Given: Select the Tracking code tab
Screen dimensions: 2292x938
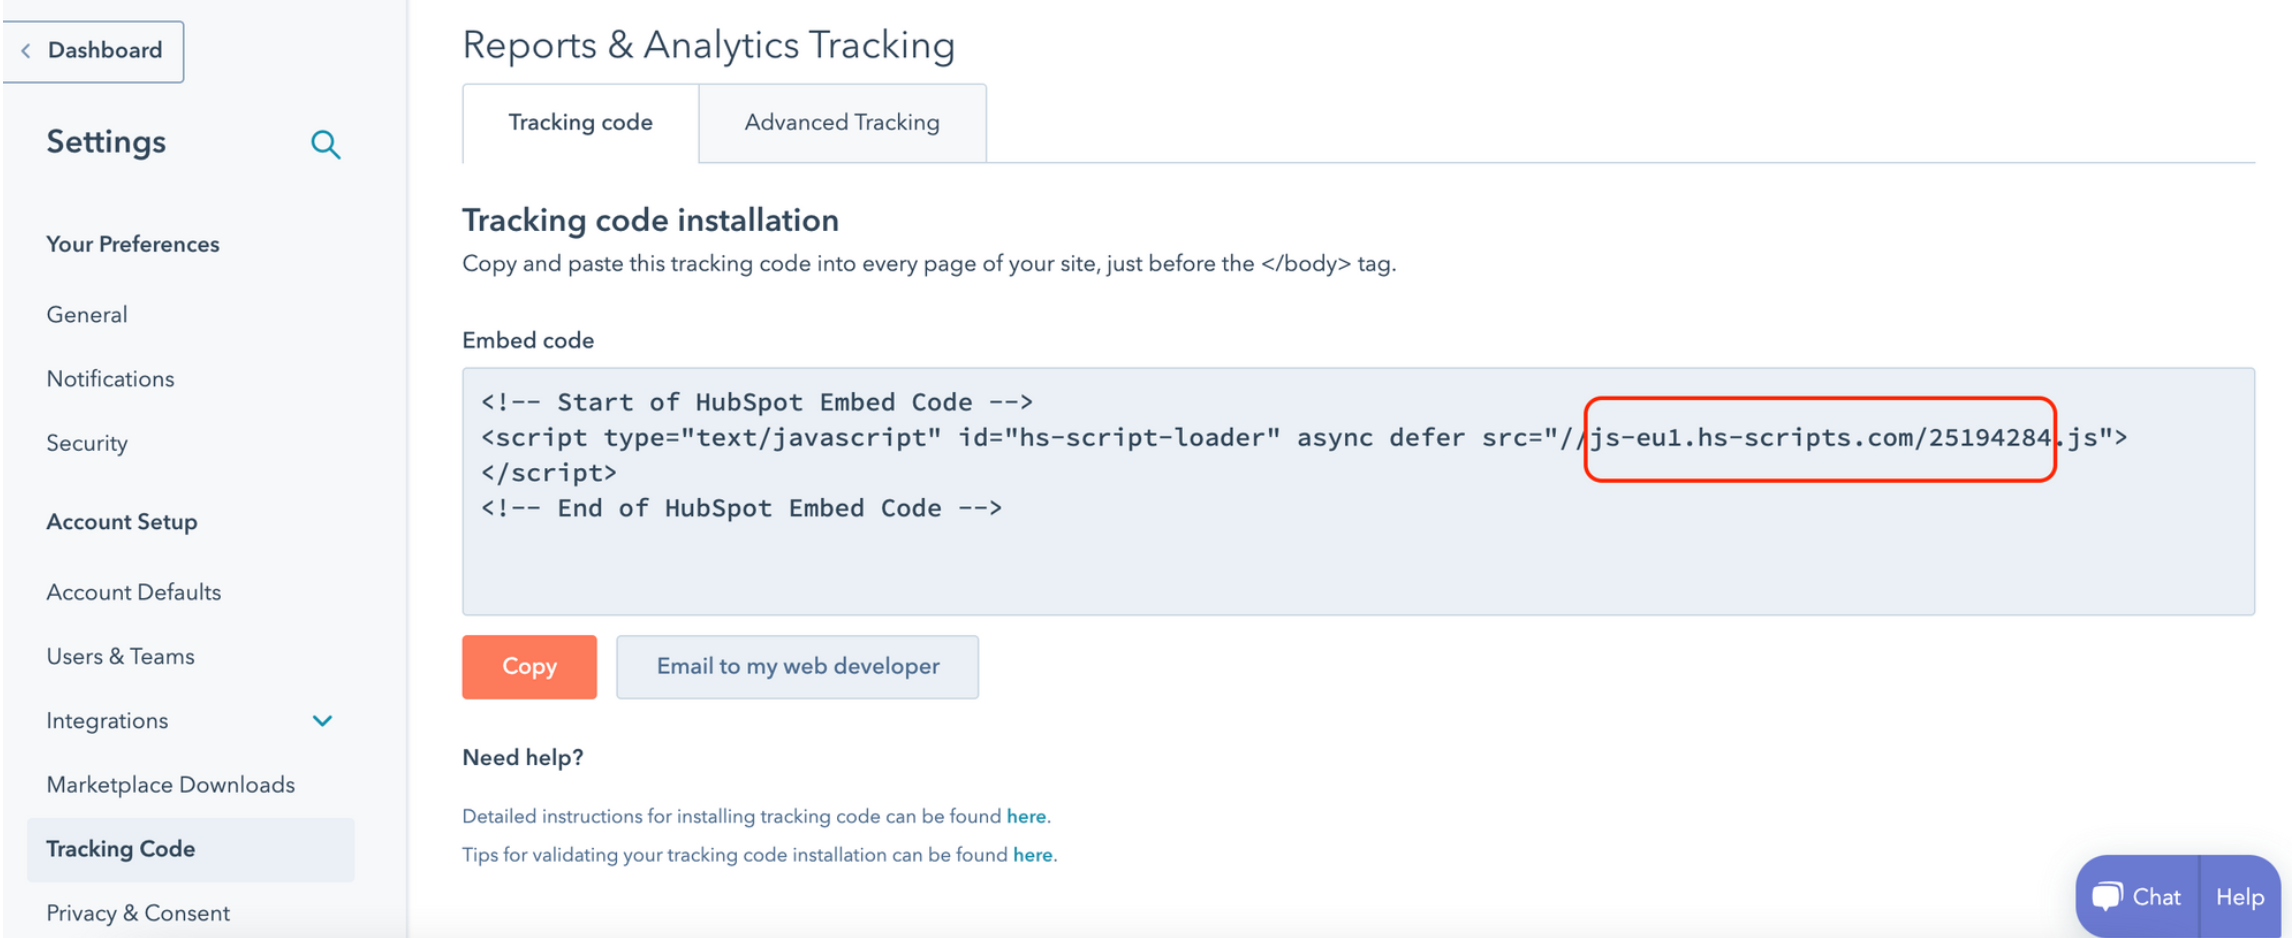Looking at the screenshot, I should [x=580, y=123].
